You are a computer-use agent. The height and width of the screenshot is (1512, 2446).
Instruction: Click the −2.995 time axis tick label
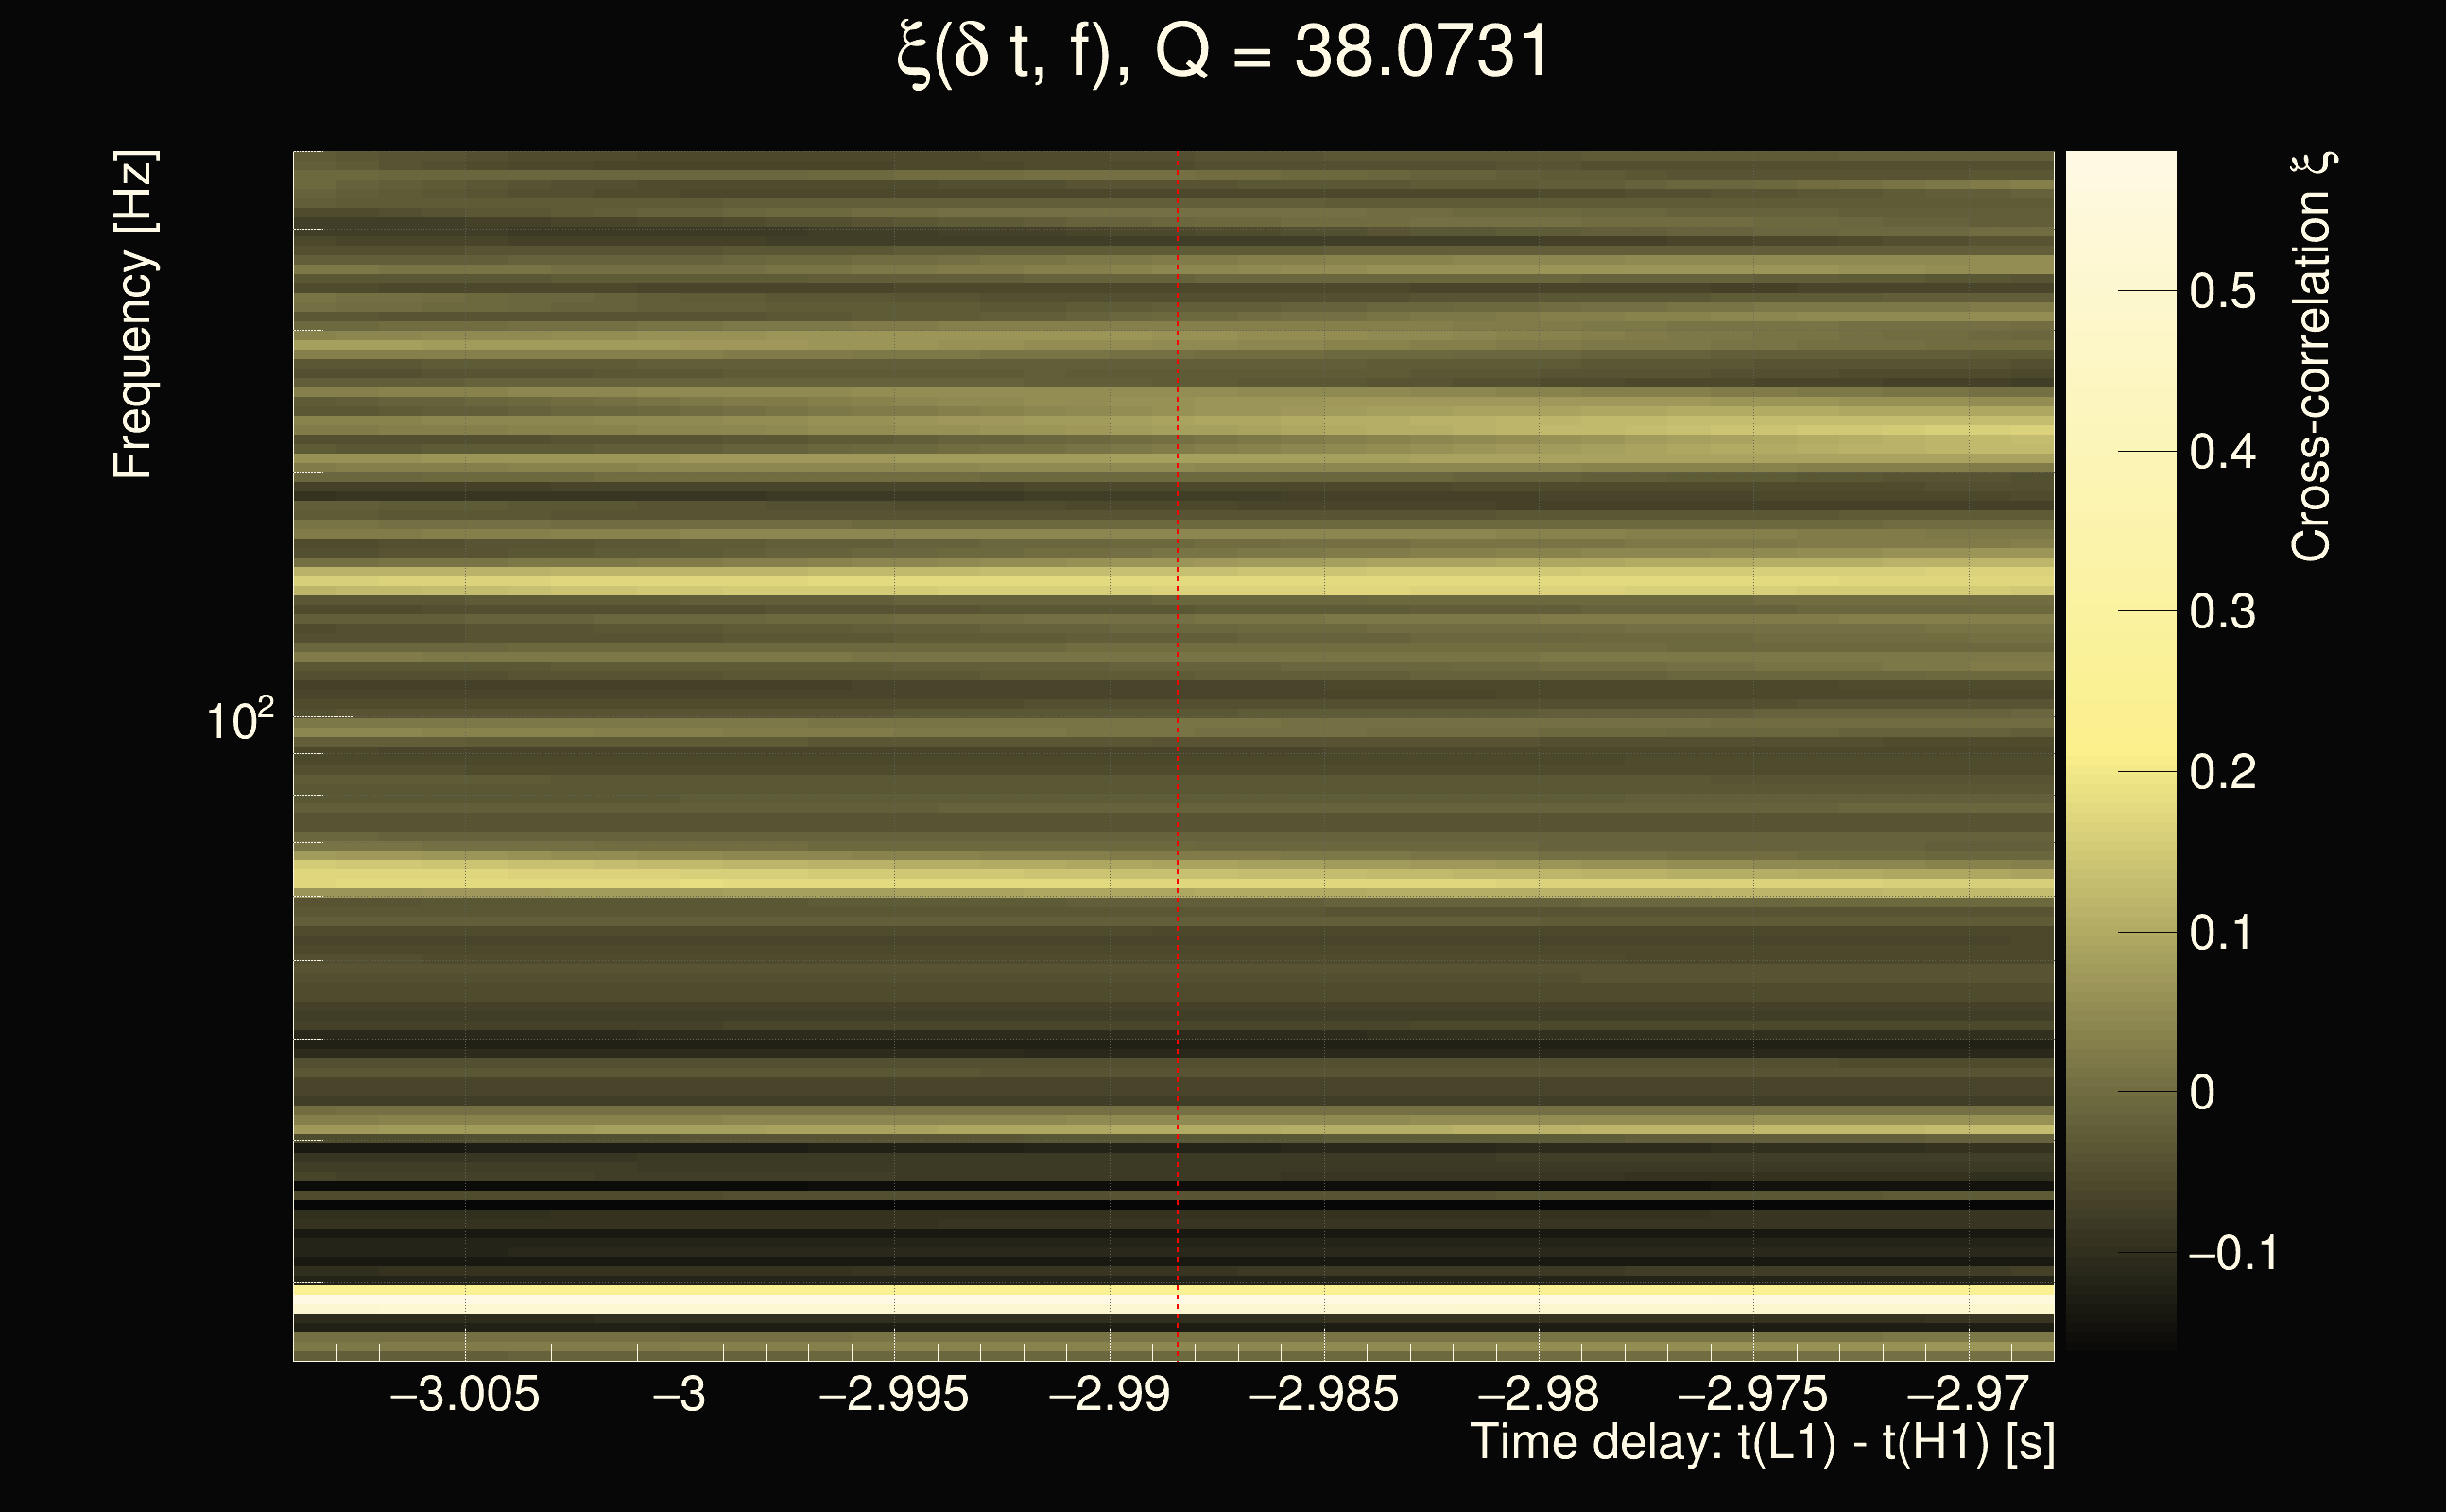(x=894, y=1395)
